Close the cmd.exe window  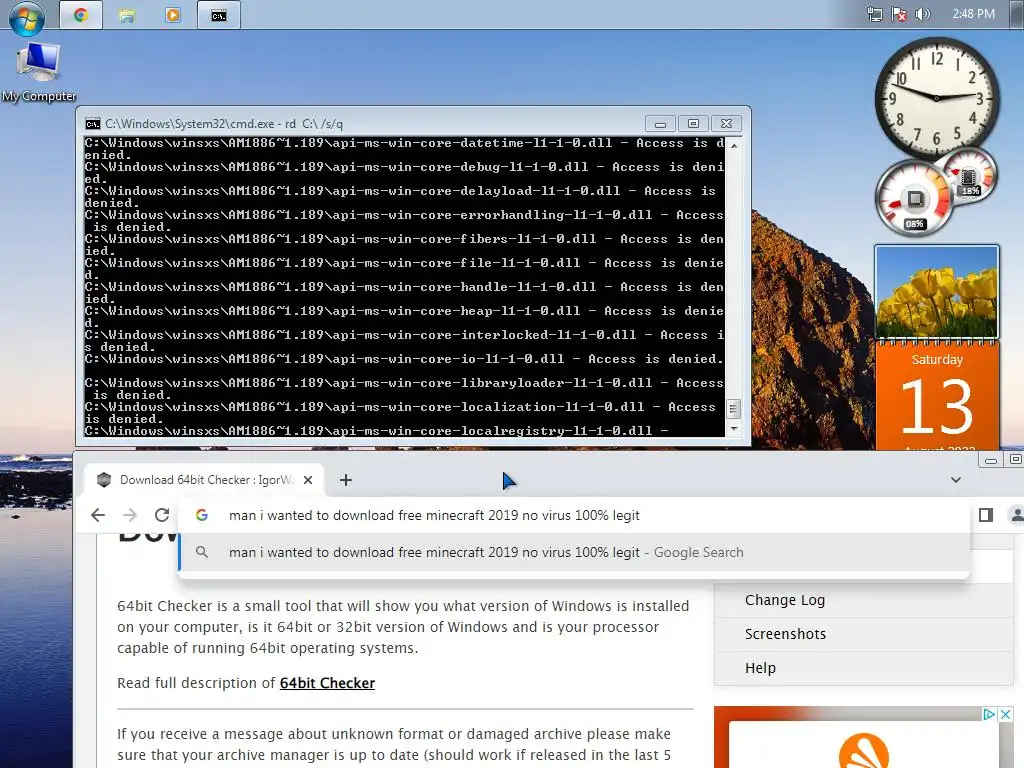(726, 123)
